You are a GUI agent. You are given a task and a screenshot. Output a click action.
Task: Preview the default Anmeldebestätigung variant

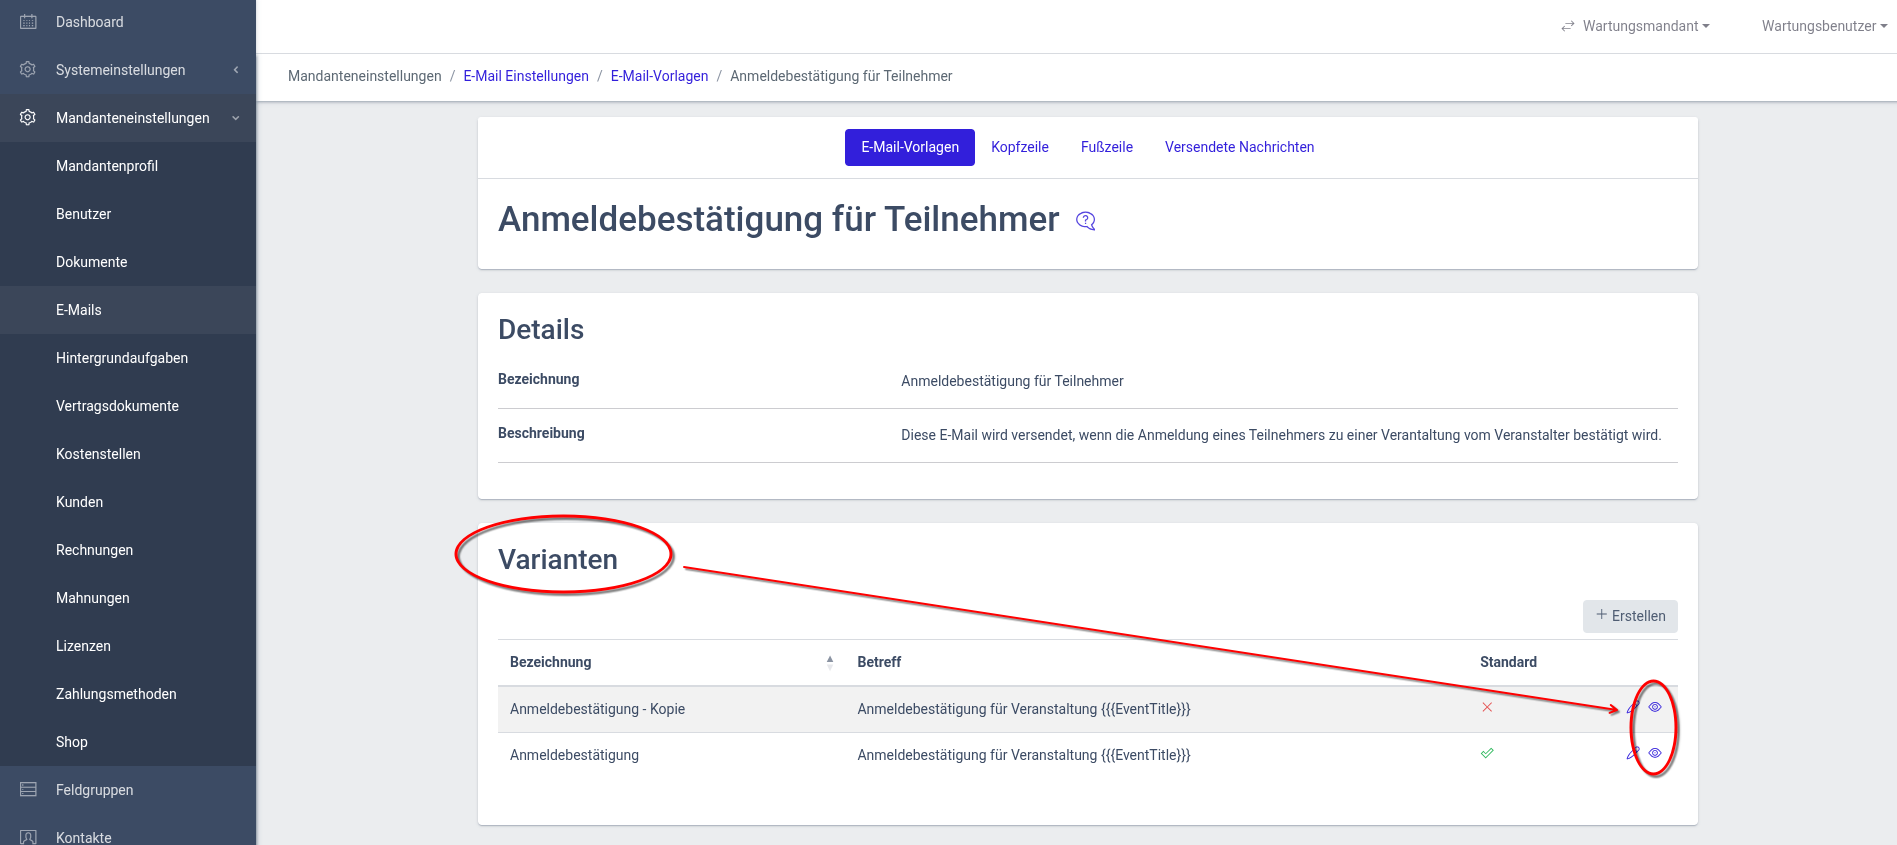tap(1655, 753)
